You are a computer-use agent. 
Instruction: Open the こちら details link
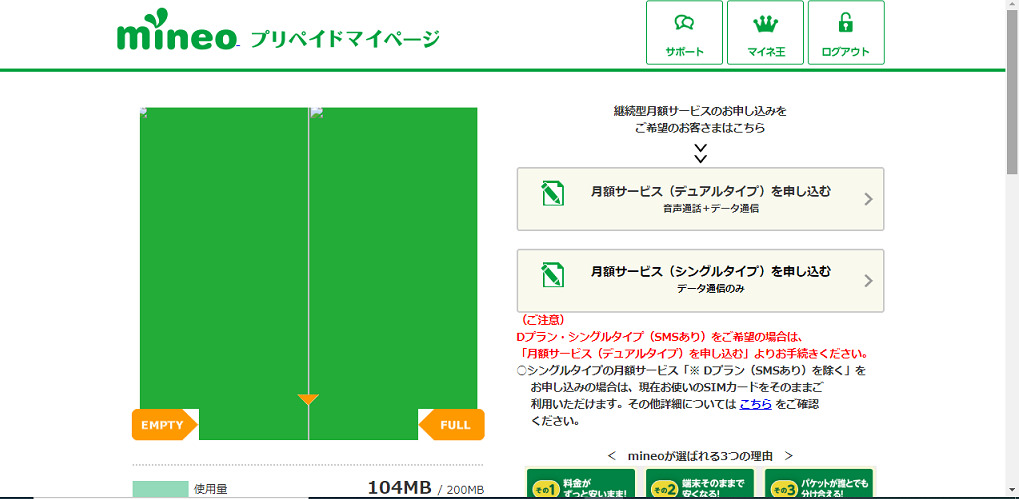pos(755,404)
